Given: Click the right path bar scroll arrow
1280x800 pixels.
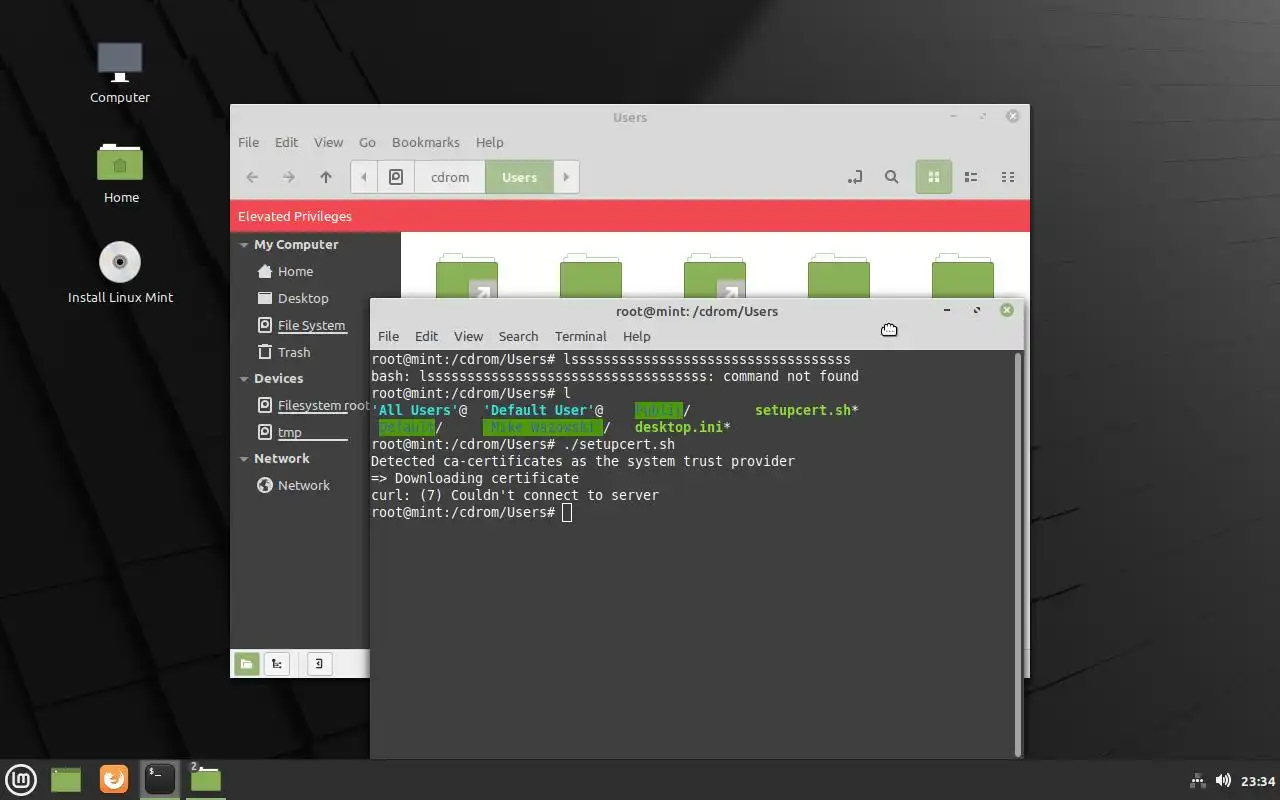Looking at the screenshot, I should 566,177.
